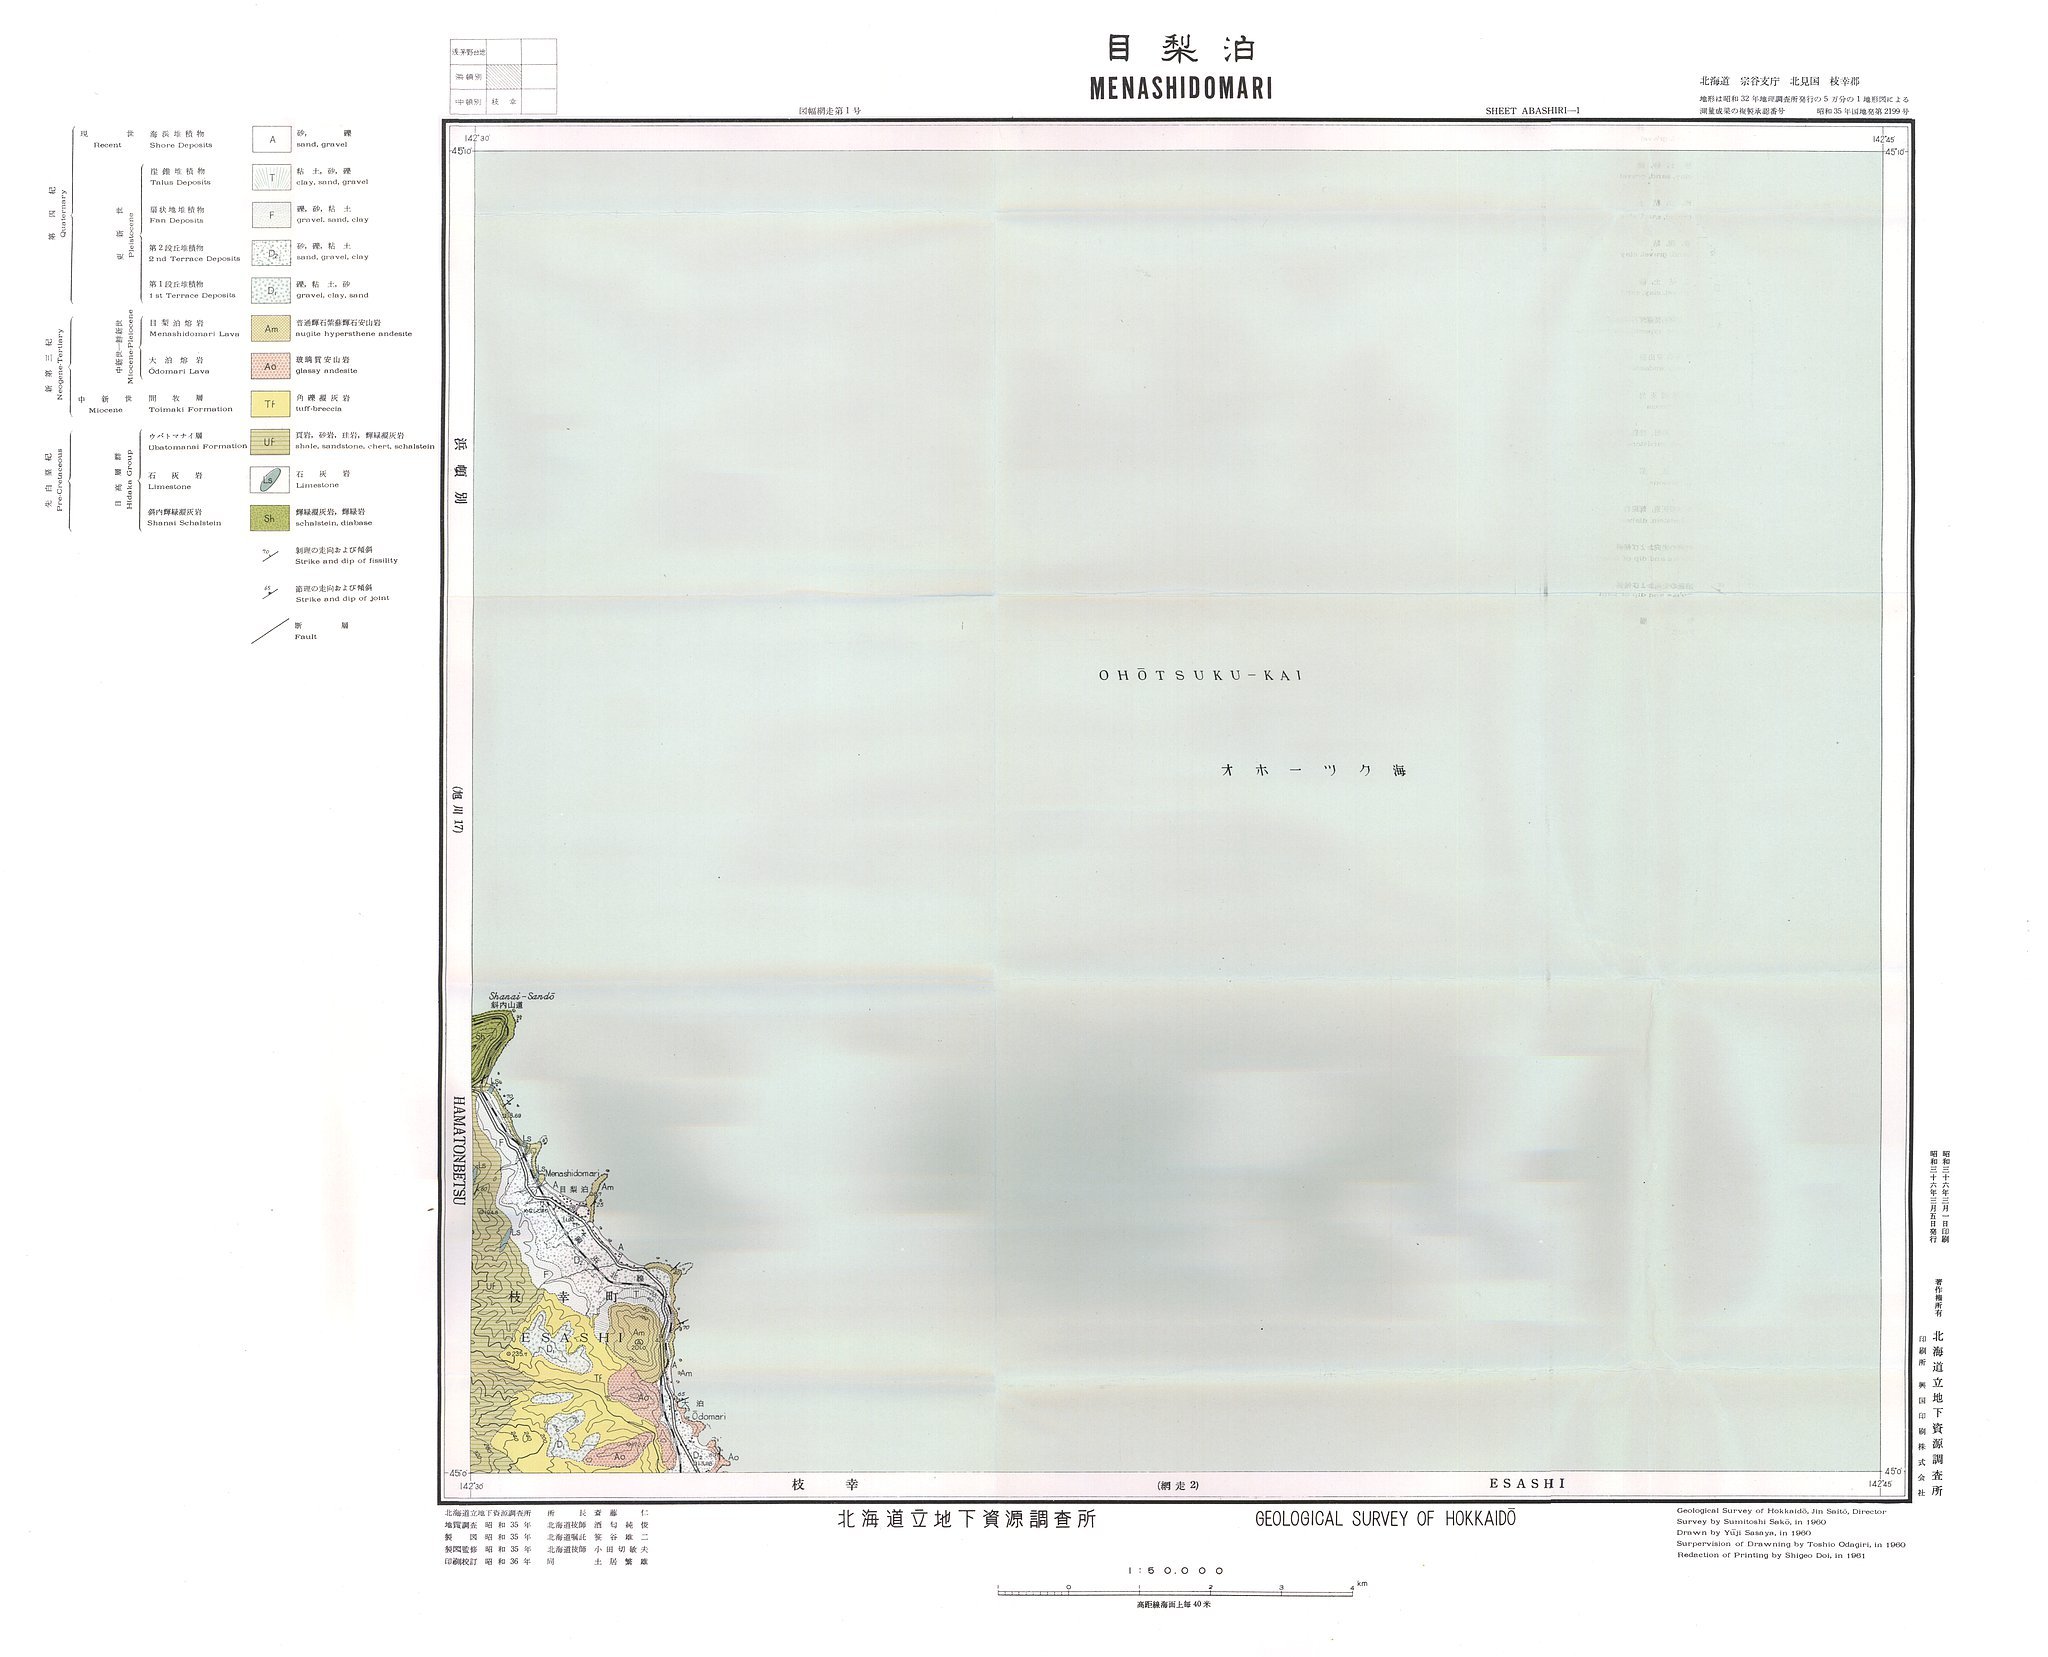The width and height of the screenshot is (2048, 1657).
Task: Select the Fan Deposits 'F' legend symbol
Action: (x=271, y=214)
